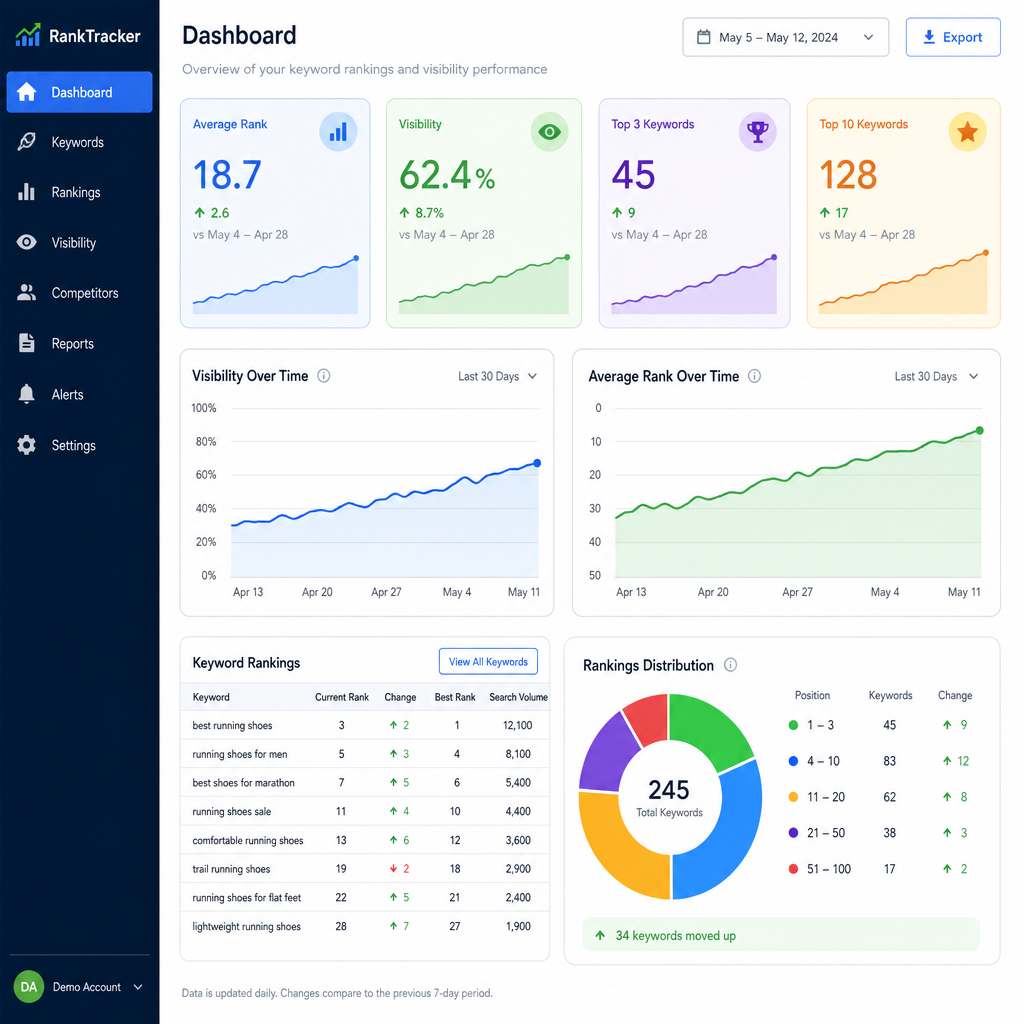Click the bar chart icon beside Rankings
Image resolution: width=1024 pixels, height=1024 pixels.
tap(27, 192)
